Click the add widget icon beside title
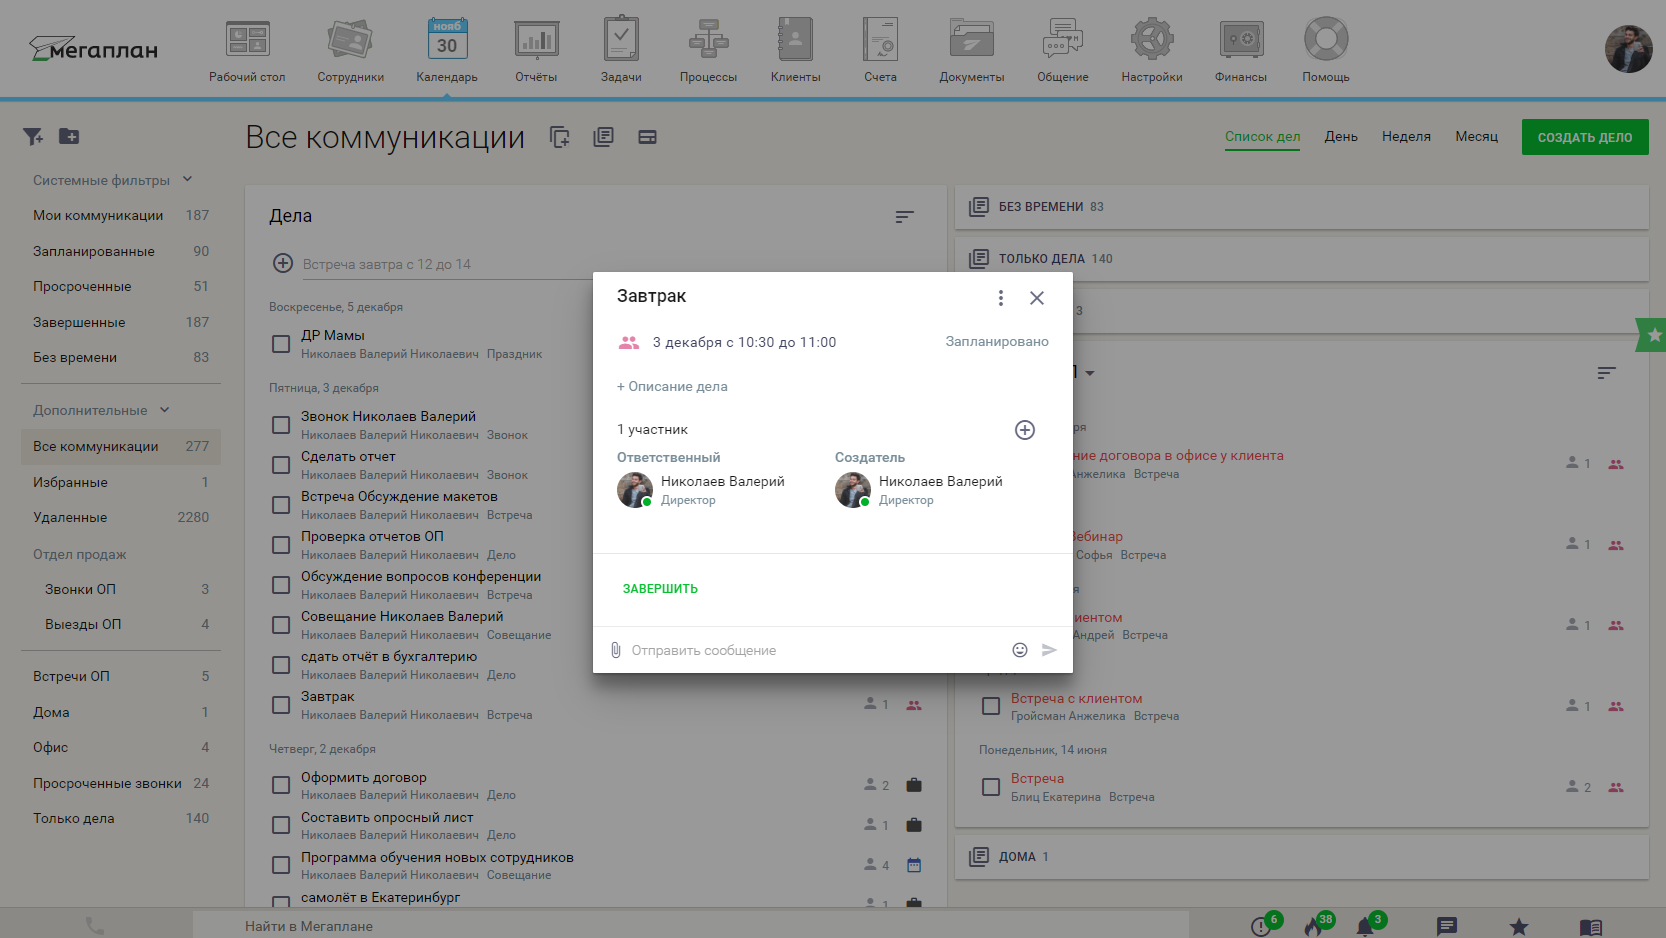Viewport: 1666px width, 938px height. [560, 137]
